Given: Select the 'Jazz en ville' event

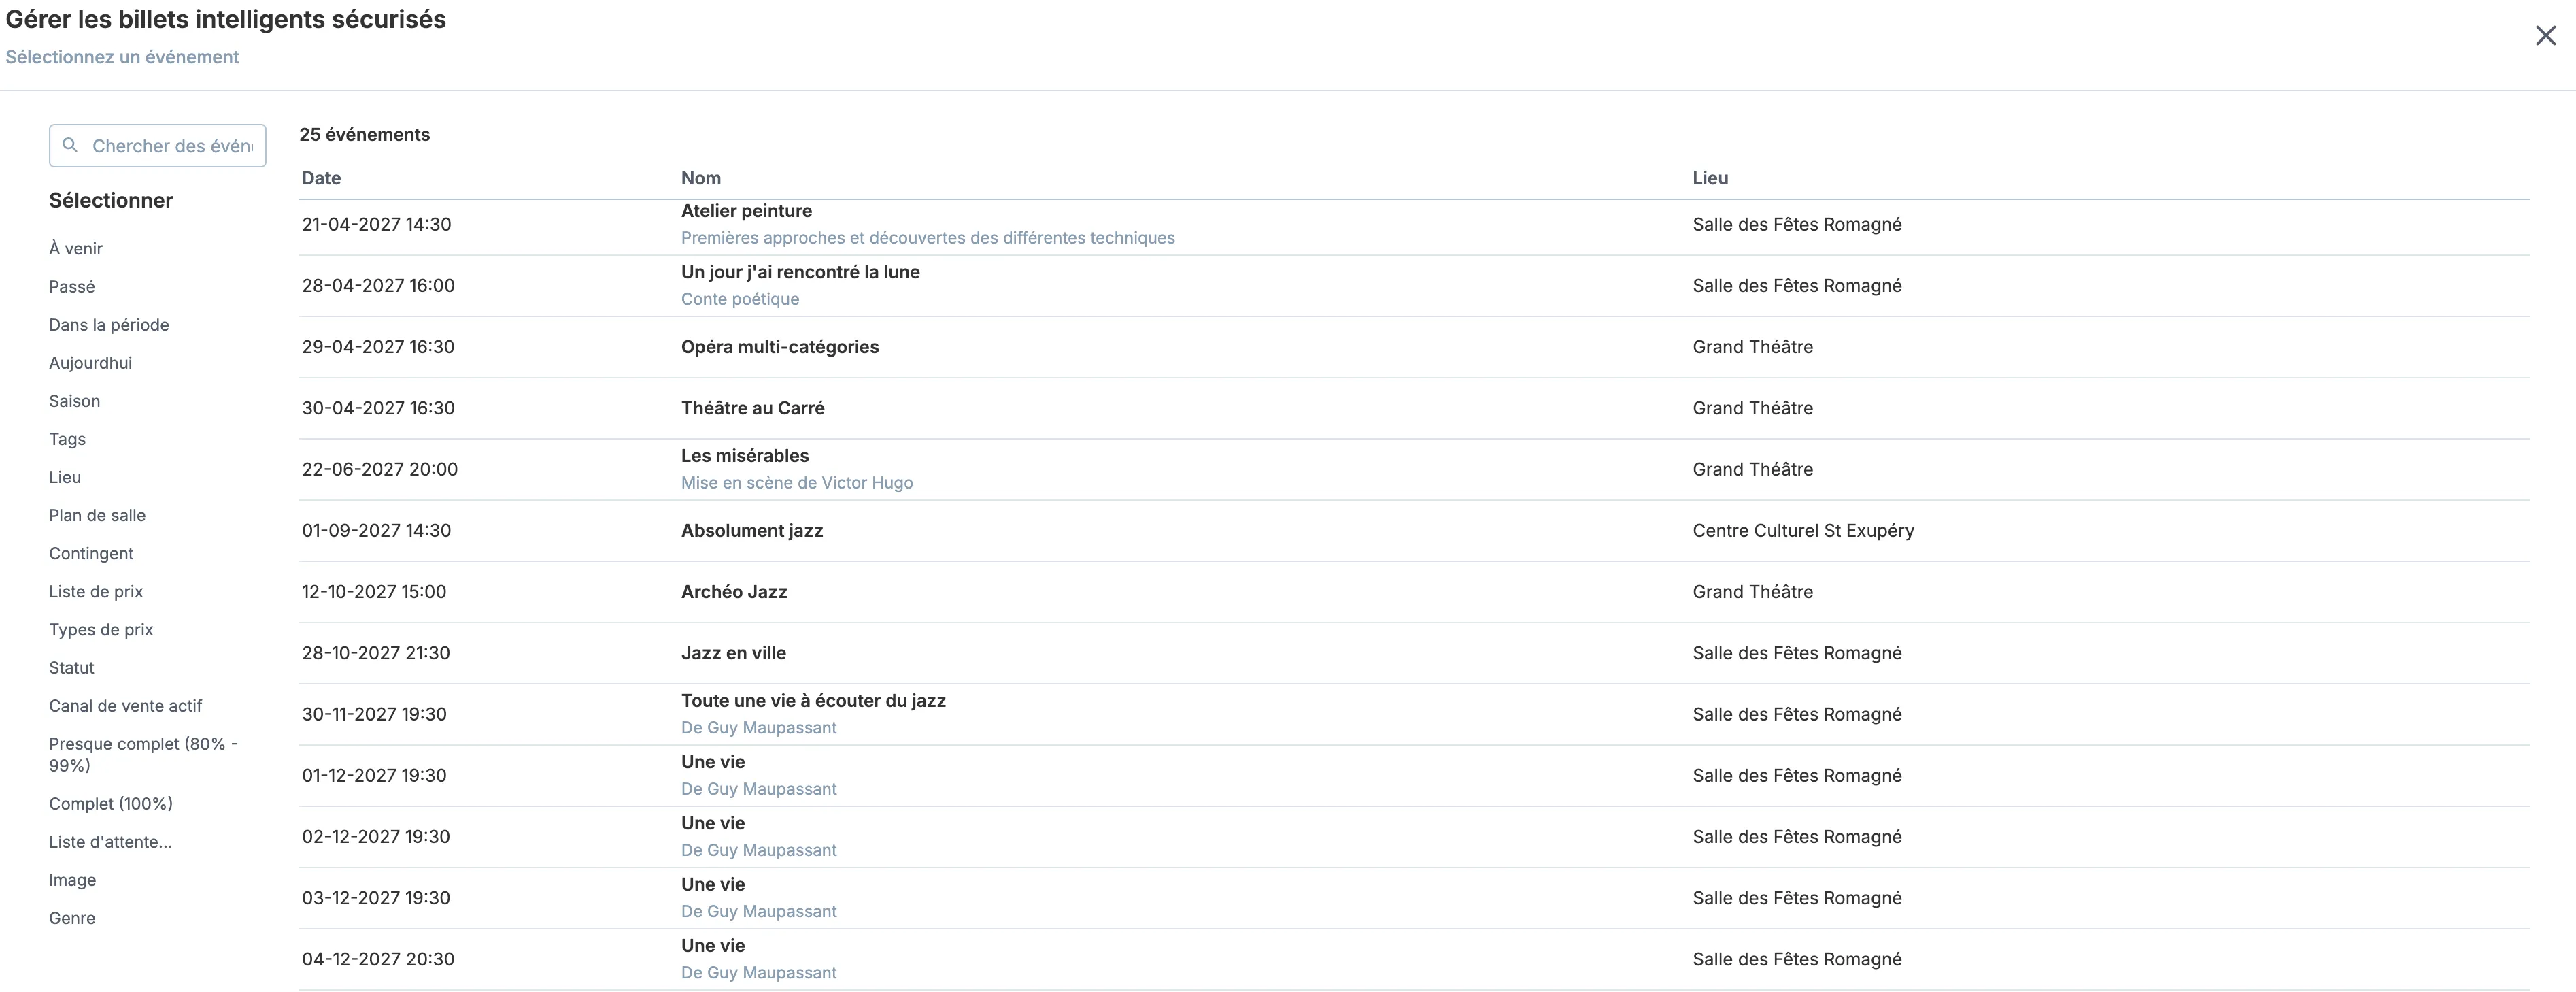Looking at the screenshot, I should [1414, 653].
